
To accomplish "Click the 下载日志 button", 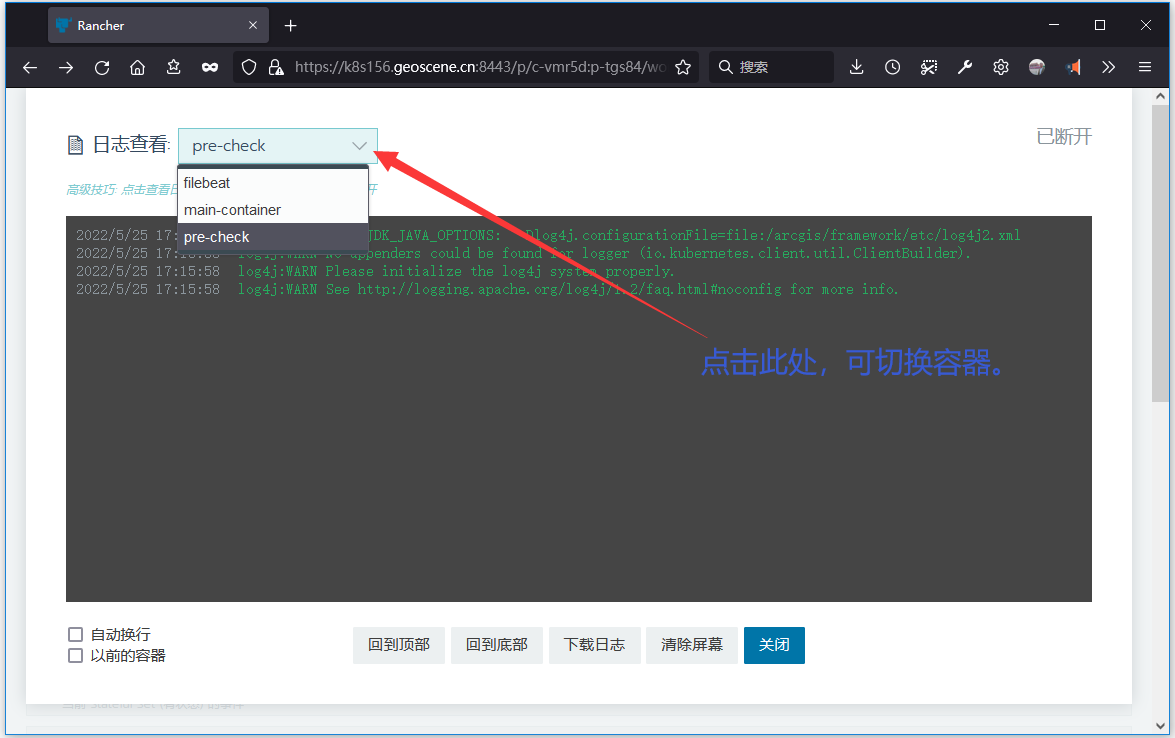I will point(594,645).
